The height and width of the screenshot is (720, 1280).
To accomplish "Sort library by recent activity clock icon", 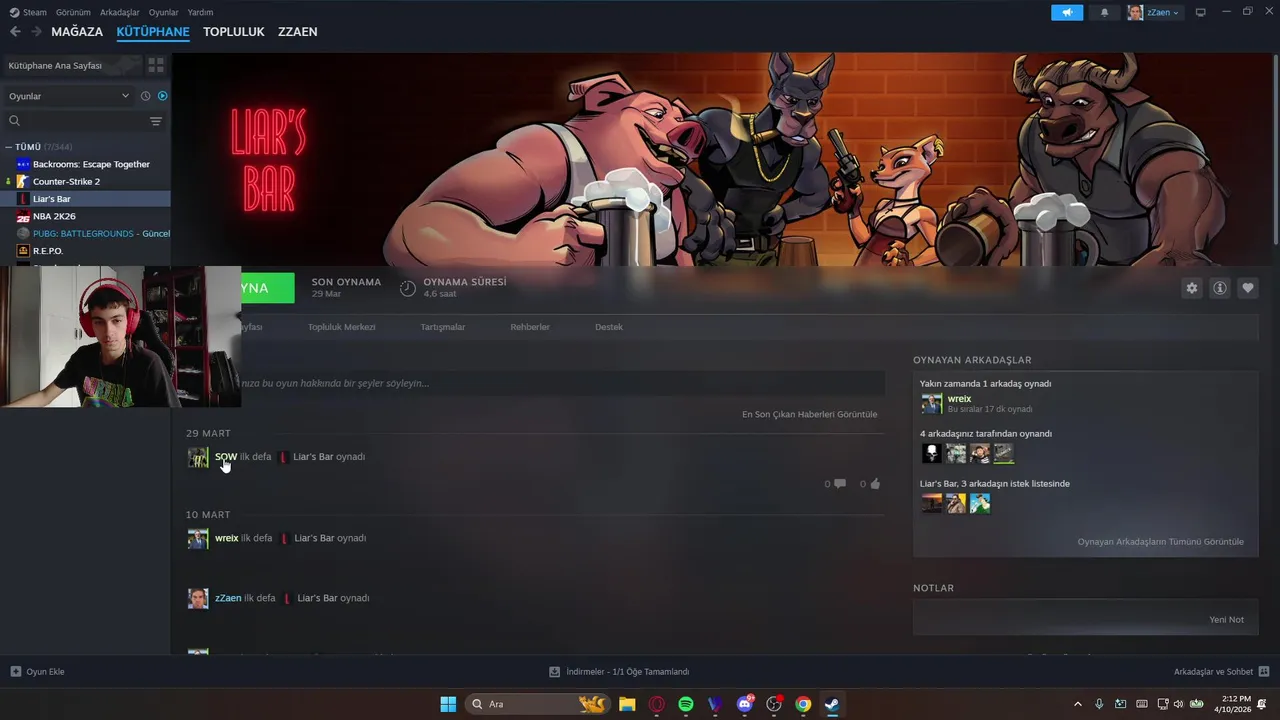I will click(145, 96).
